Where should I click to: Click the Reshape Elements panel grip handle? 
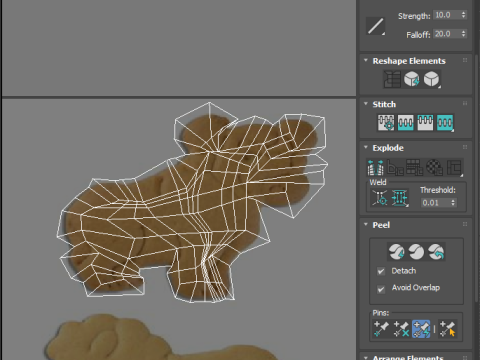(465, 60)
